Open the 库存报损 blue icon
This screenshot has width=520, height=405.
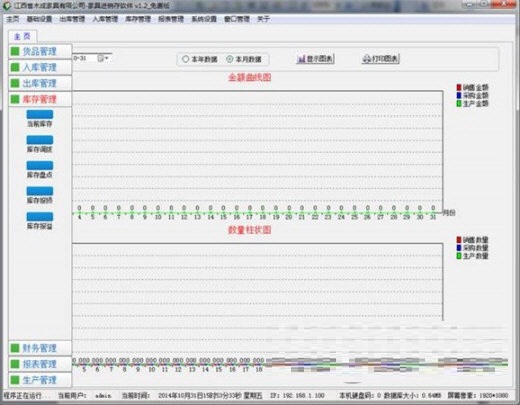tap(40, 191)
